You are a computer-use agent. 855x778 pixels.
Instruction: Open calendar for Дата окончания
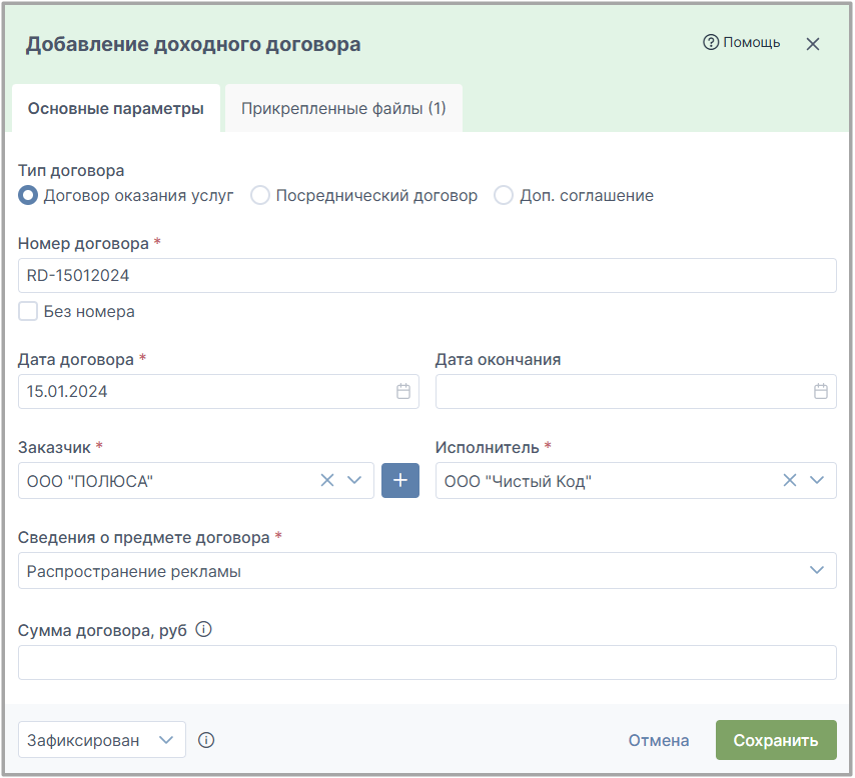[x=821, y=391]
